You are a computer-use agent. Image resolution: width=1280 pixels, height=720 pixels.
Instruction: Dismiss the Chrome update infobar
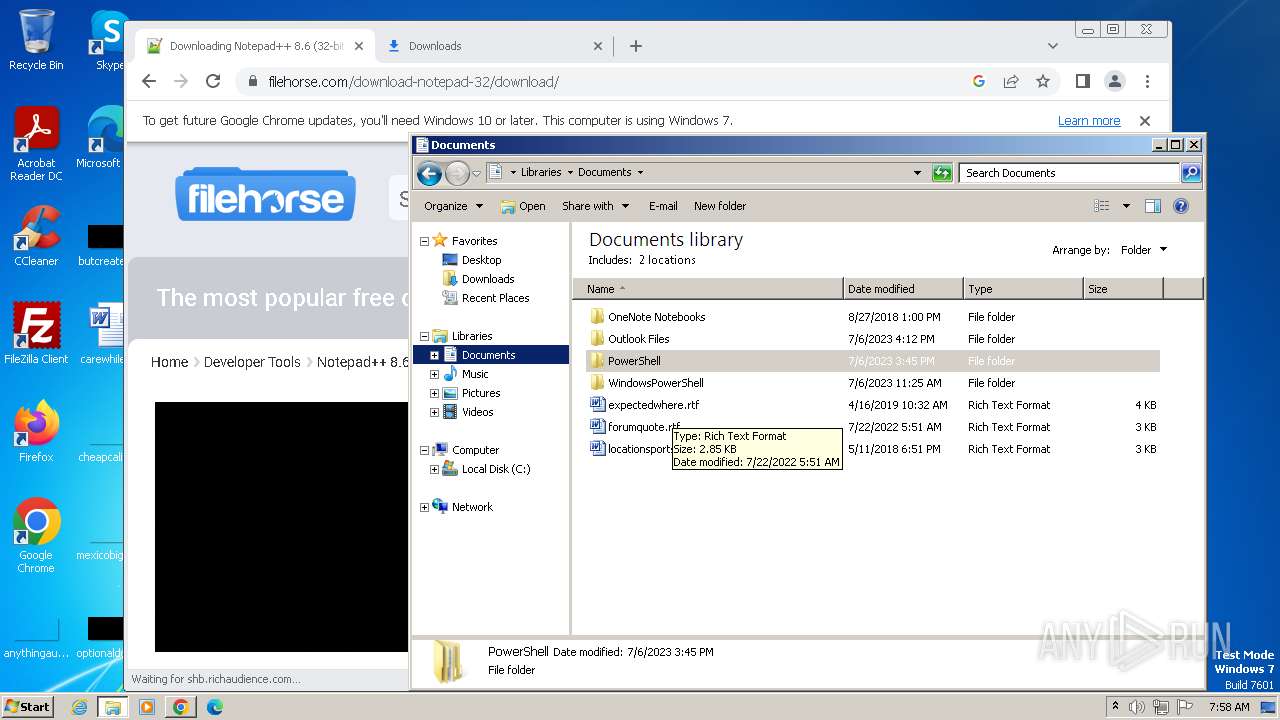(1145, 121)
